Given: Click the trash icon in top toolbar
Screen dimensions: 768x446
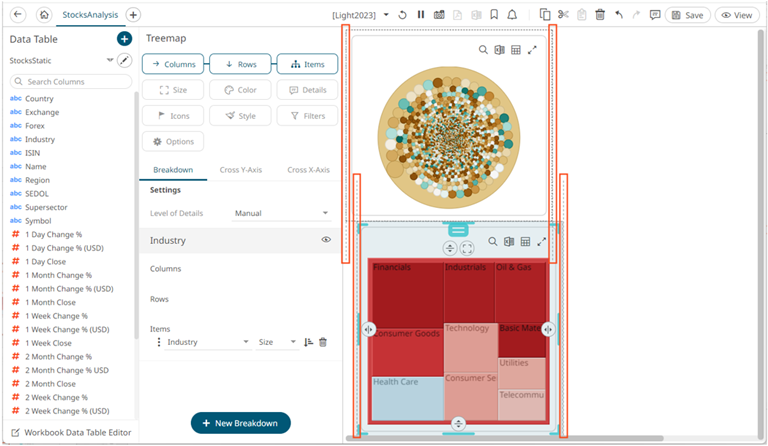Looking at the screenshot, I should tap(600, 15).
